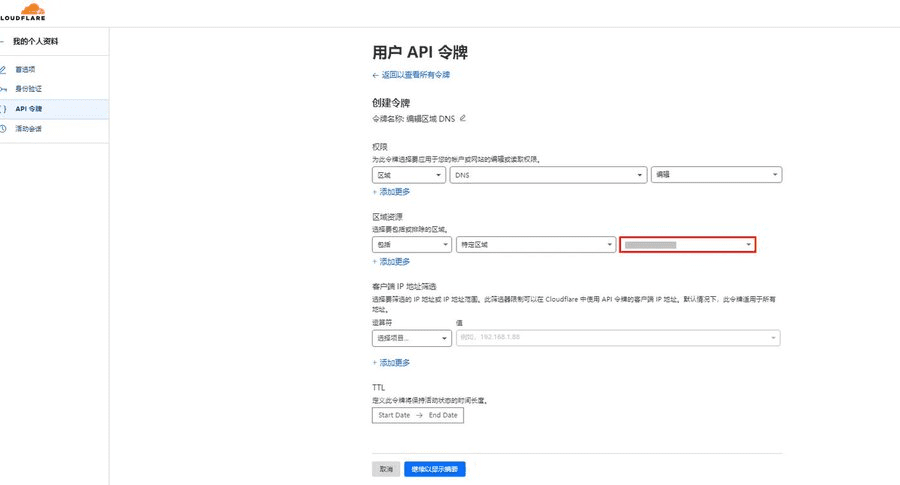This screenshot has height=485, width=900.
Task: Open the 选择项目 operator dropdown
Action: [x=411, y=339]
